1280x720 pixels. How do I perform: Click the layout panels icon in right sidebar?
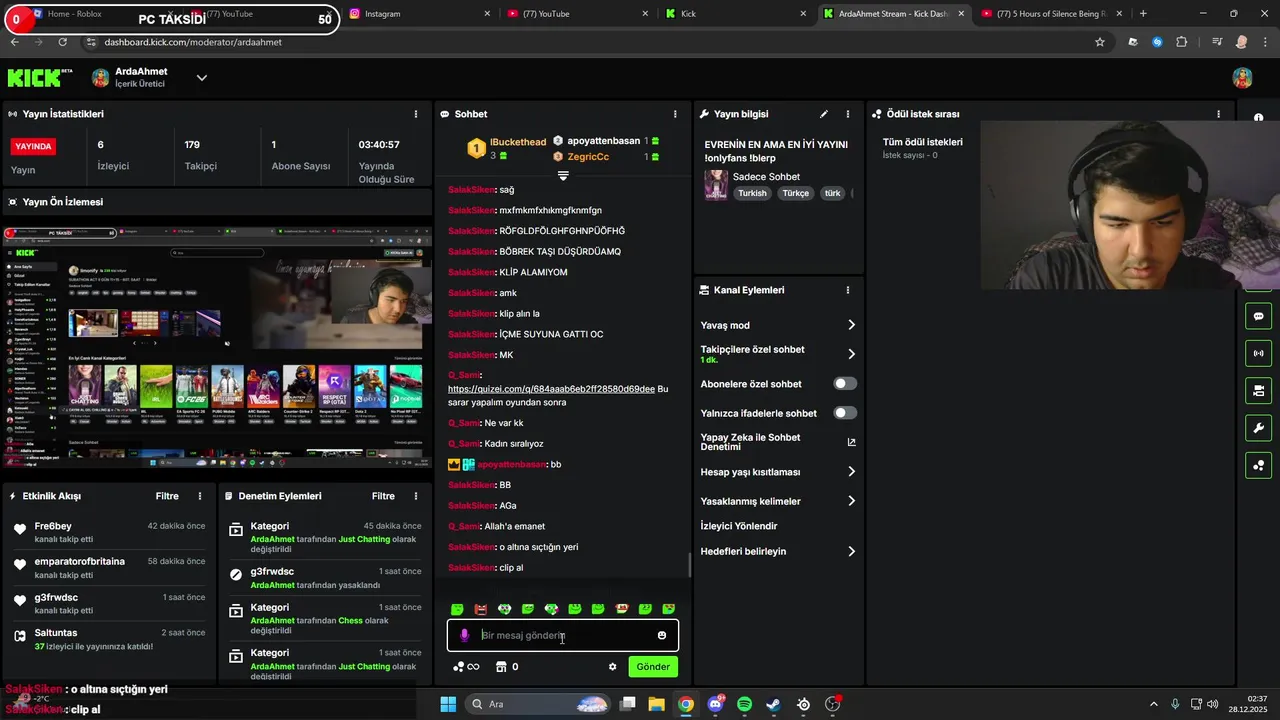[1258, 390]
